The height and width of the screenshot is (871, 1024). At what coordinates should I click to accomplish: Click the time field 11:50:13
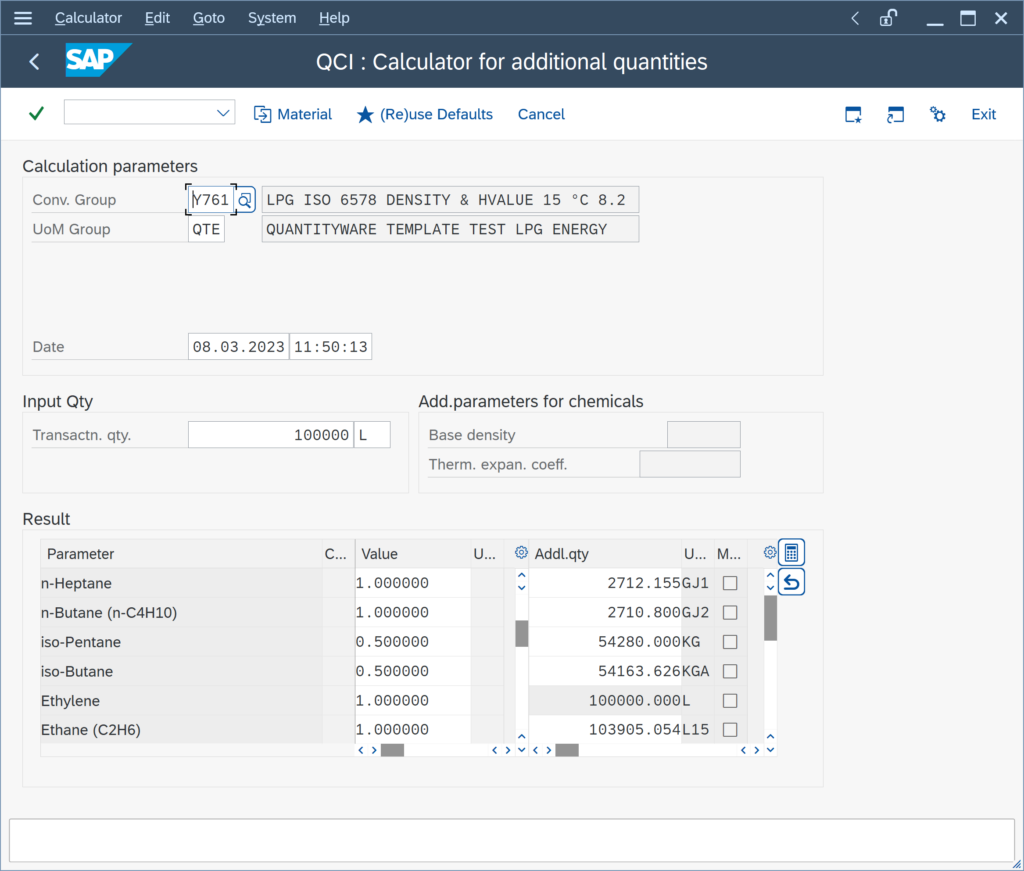(330, 347)
